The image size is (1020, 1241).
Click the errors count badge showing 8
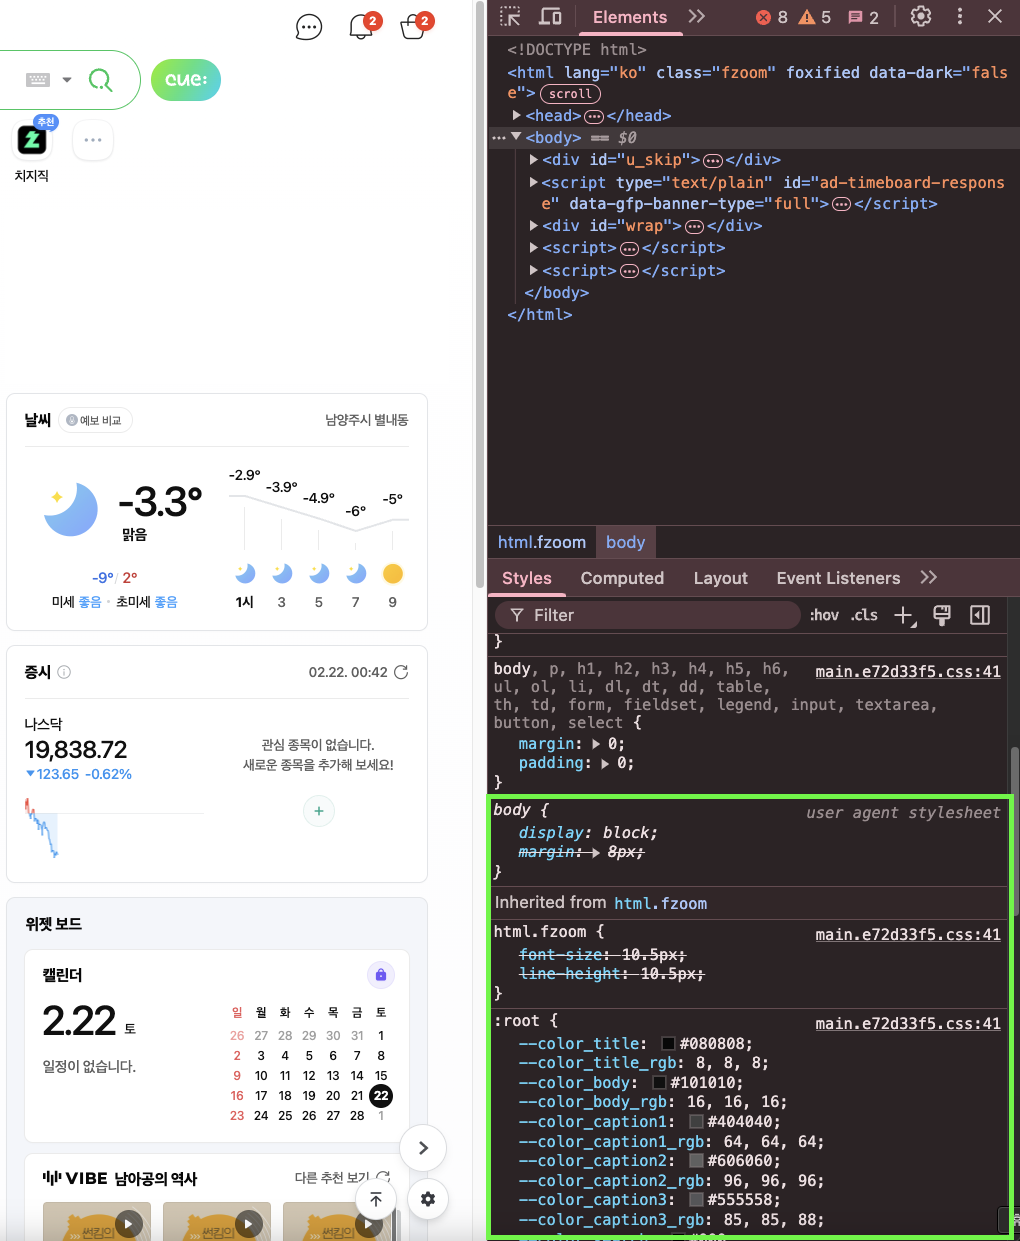[x=771, y=17]
